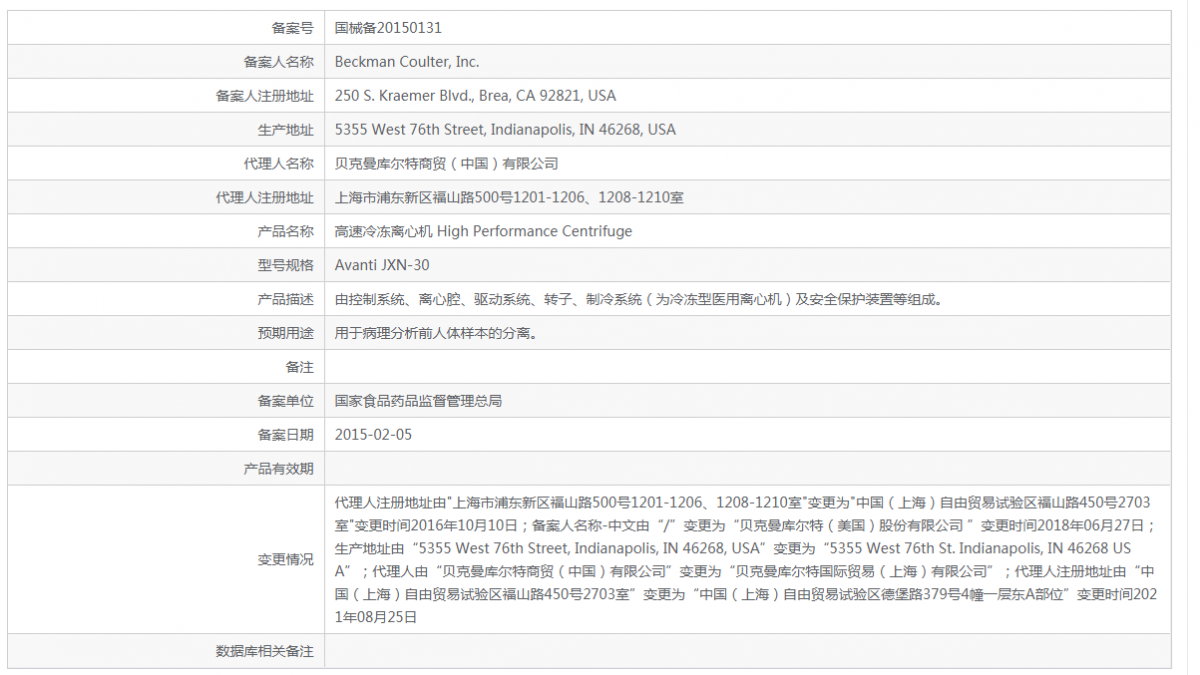Select model Avanti JXN-30

(x=382, y=266)
